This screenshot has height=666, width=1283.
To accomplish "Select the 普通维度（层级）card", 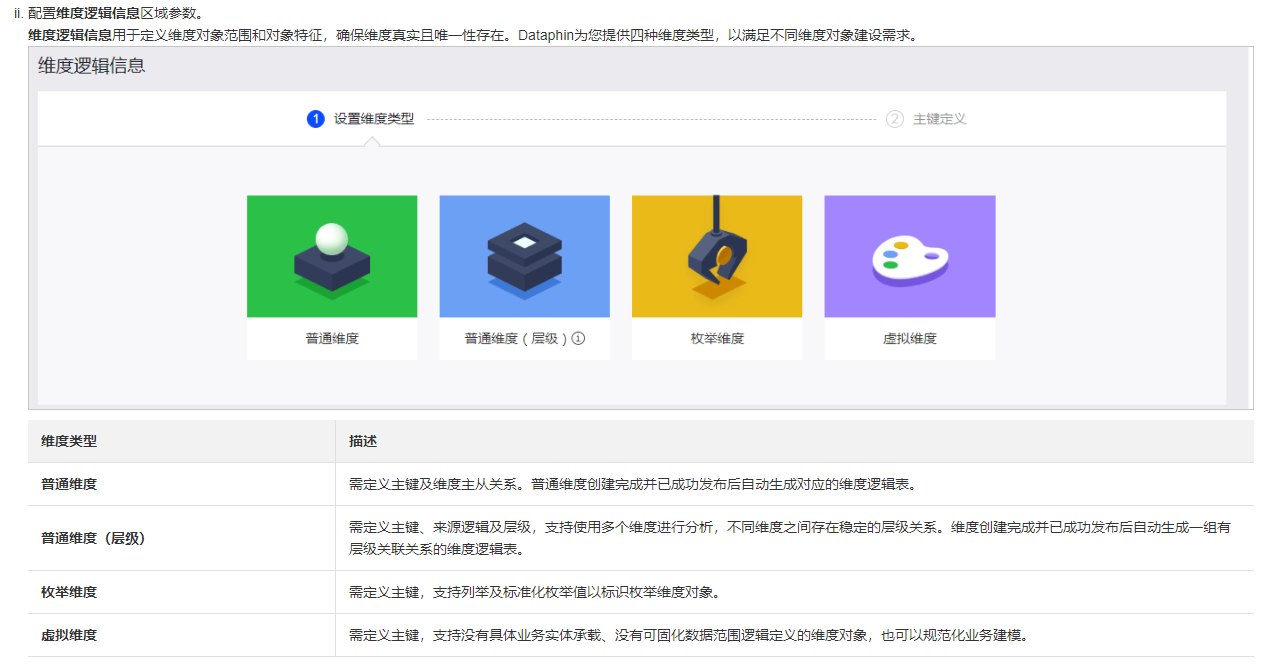I will tap(524, 275).
